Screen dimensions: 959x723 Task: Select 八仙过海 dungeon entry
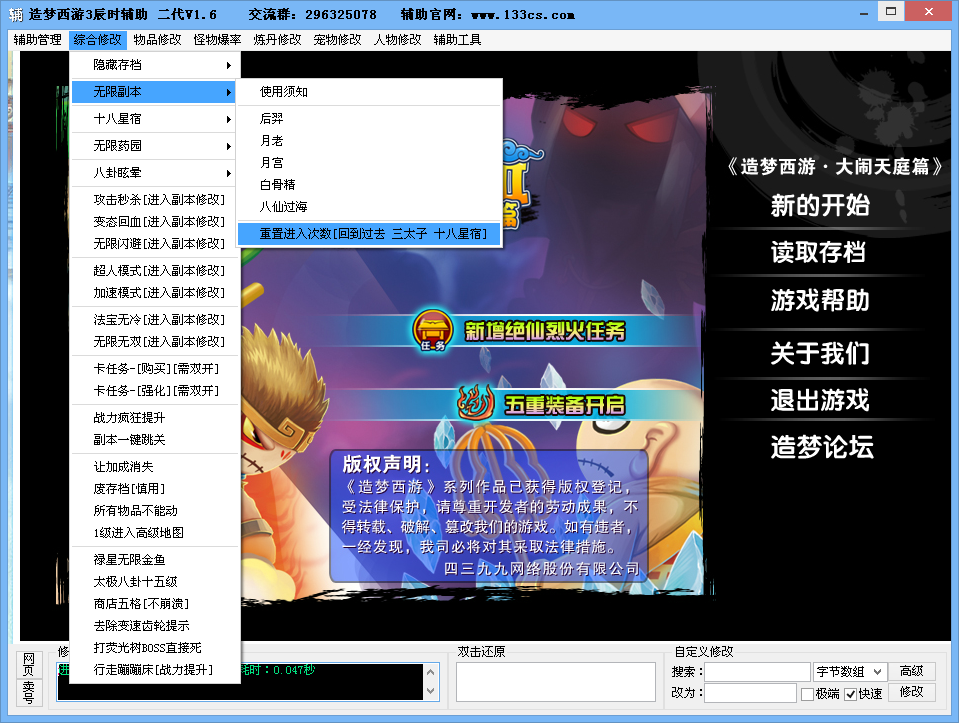click(369, 207)
